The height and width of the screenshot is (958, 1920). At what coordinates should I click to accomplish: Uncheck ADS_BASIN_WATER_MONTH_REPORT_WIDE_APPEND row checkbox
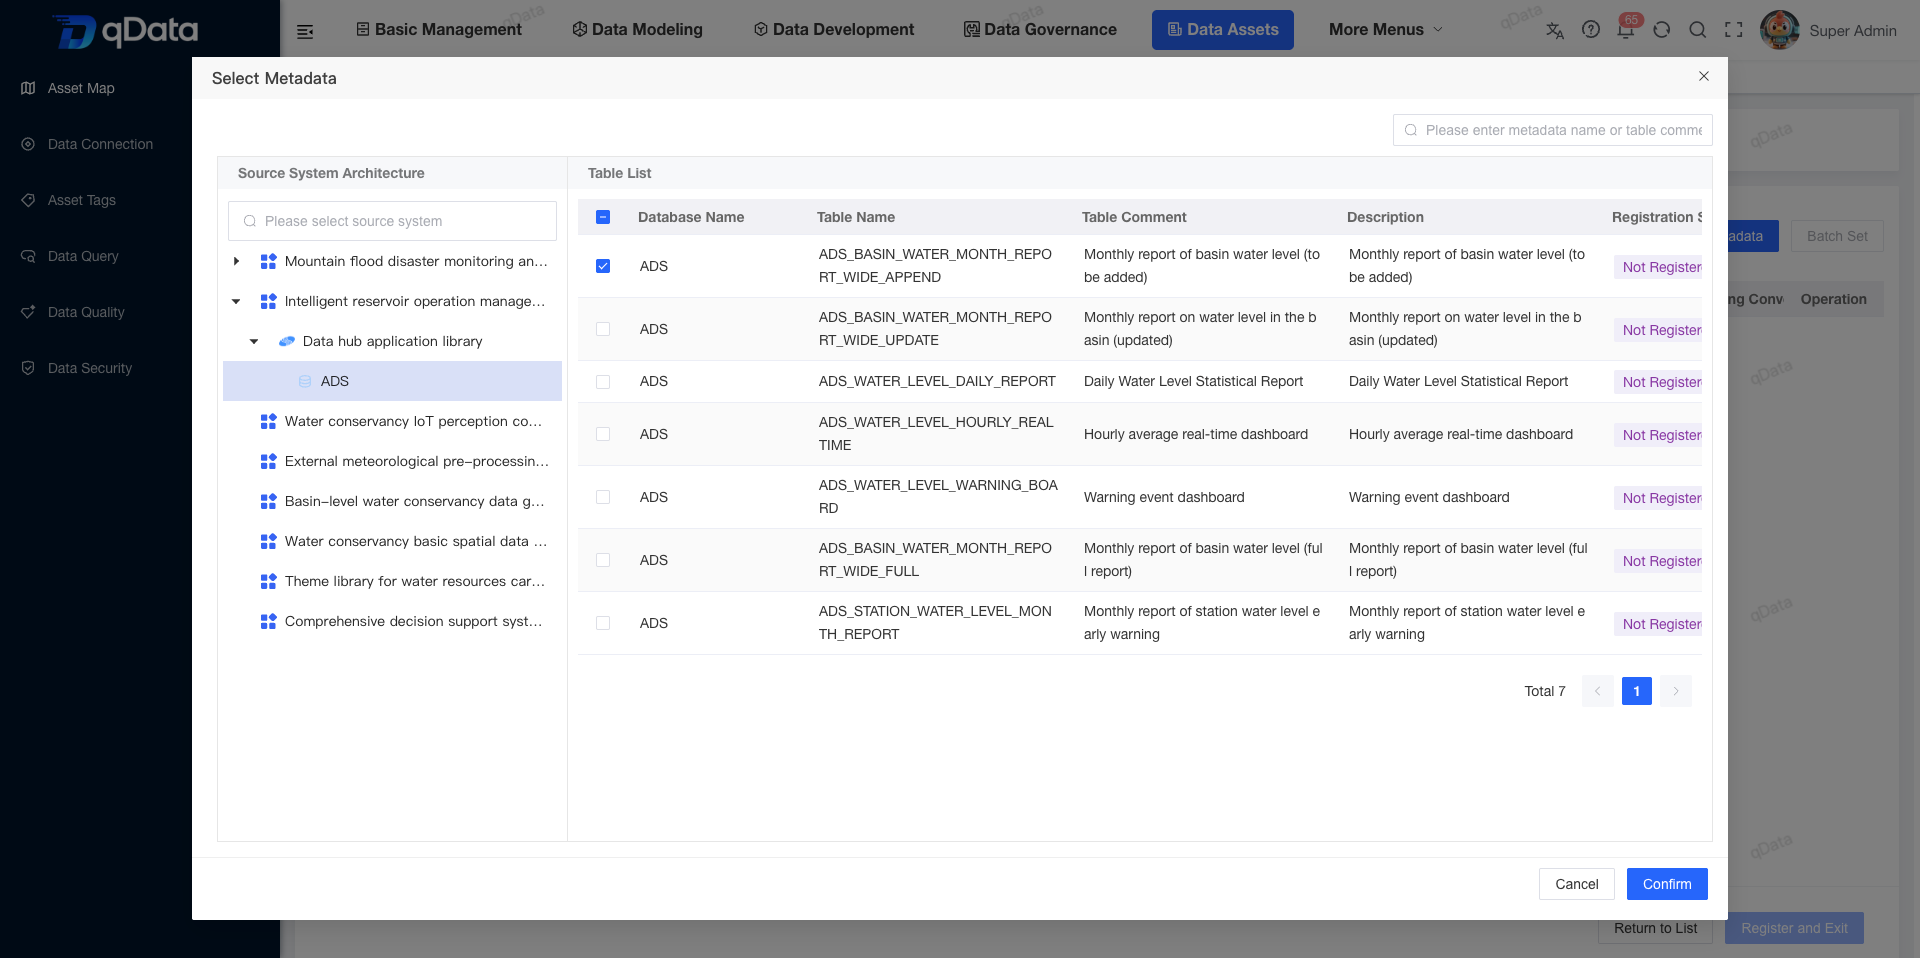pos(603,266)
